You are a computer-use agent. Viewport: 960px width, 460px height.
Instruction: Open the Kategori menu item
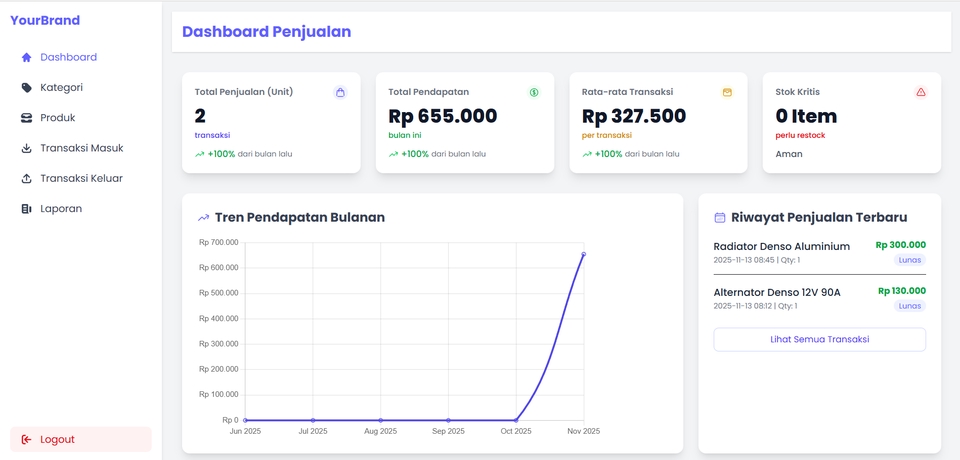61,87
